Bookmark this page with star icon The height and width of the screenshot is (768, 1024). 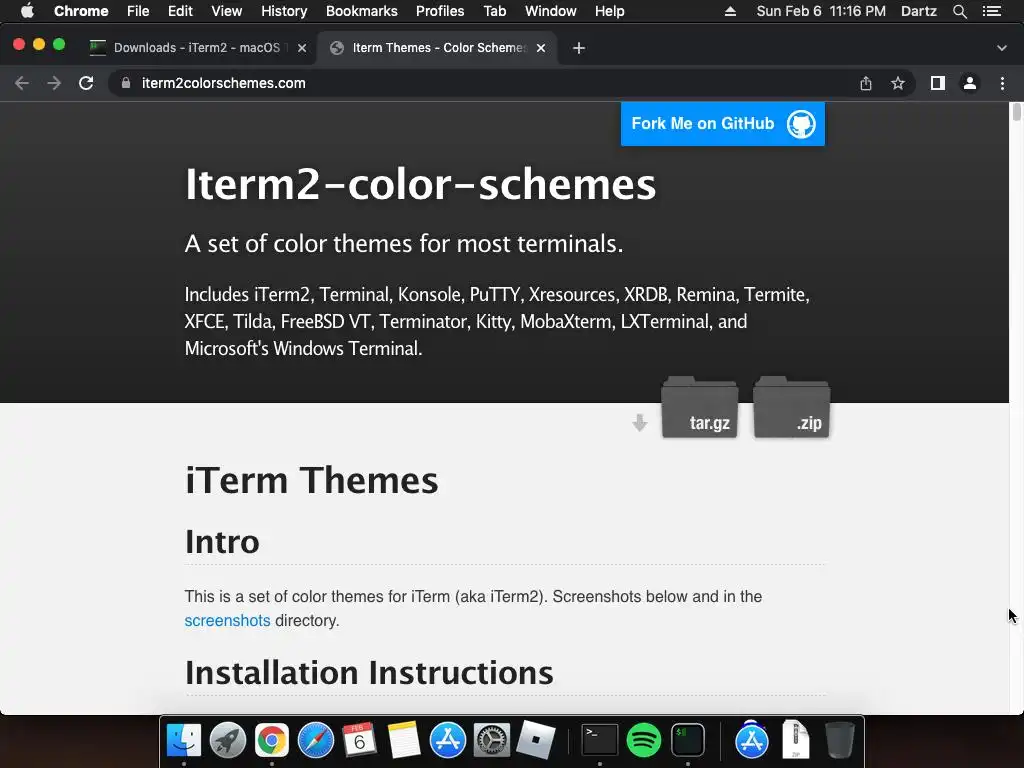tap(898, 83)
